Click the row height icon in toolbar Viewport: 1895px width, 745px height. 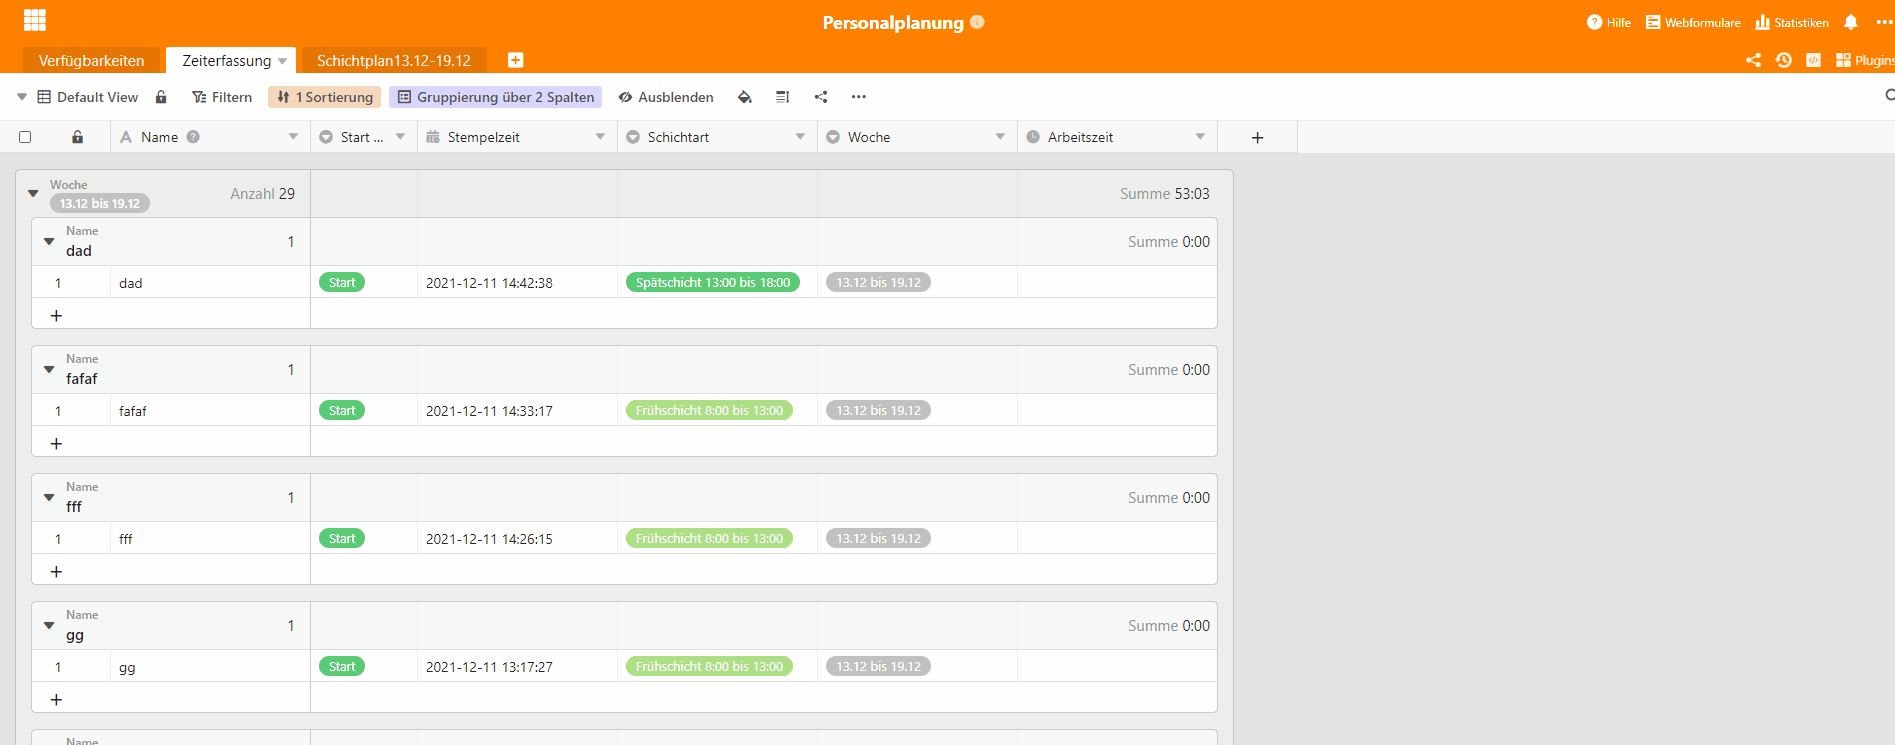[782, 97]
